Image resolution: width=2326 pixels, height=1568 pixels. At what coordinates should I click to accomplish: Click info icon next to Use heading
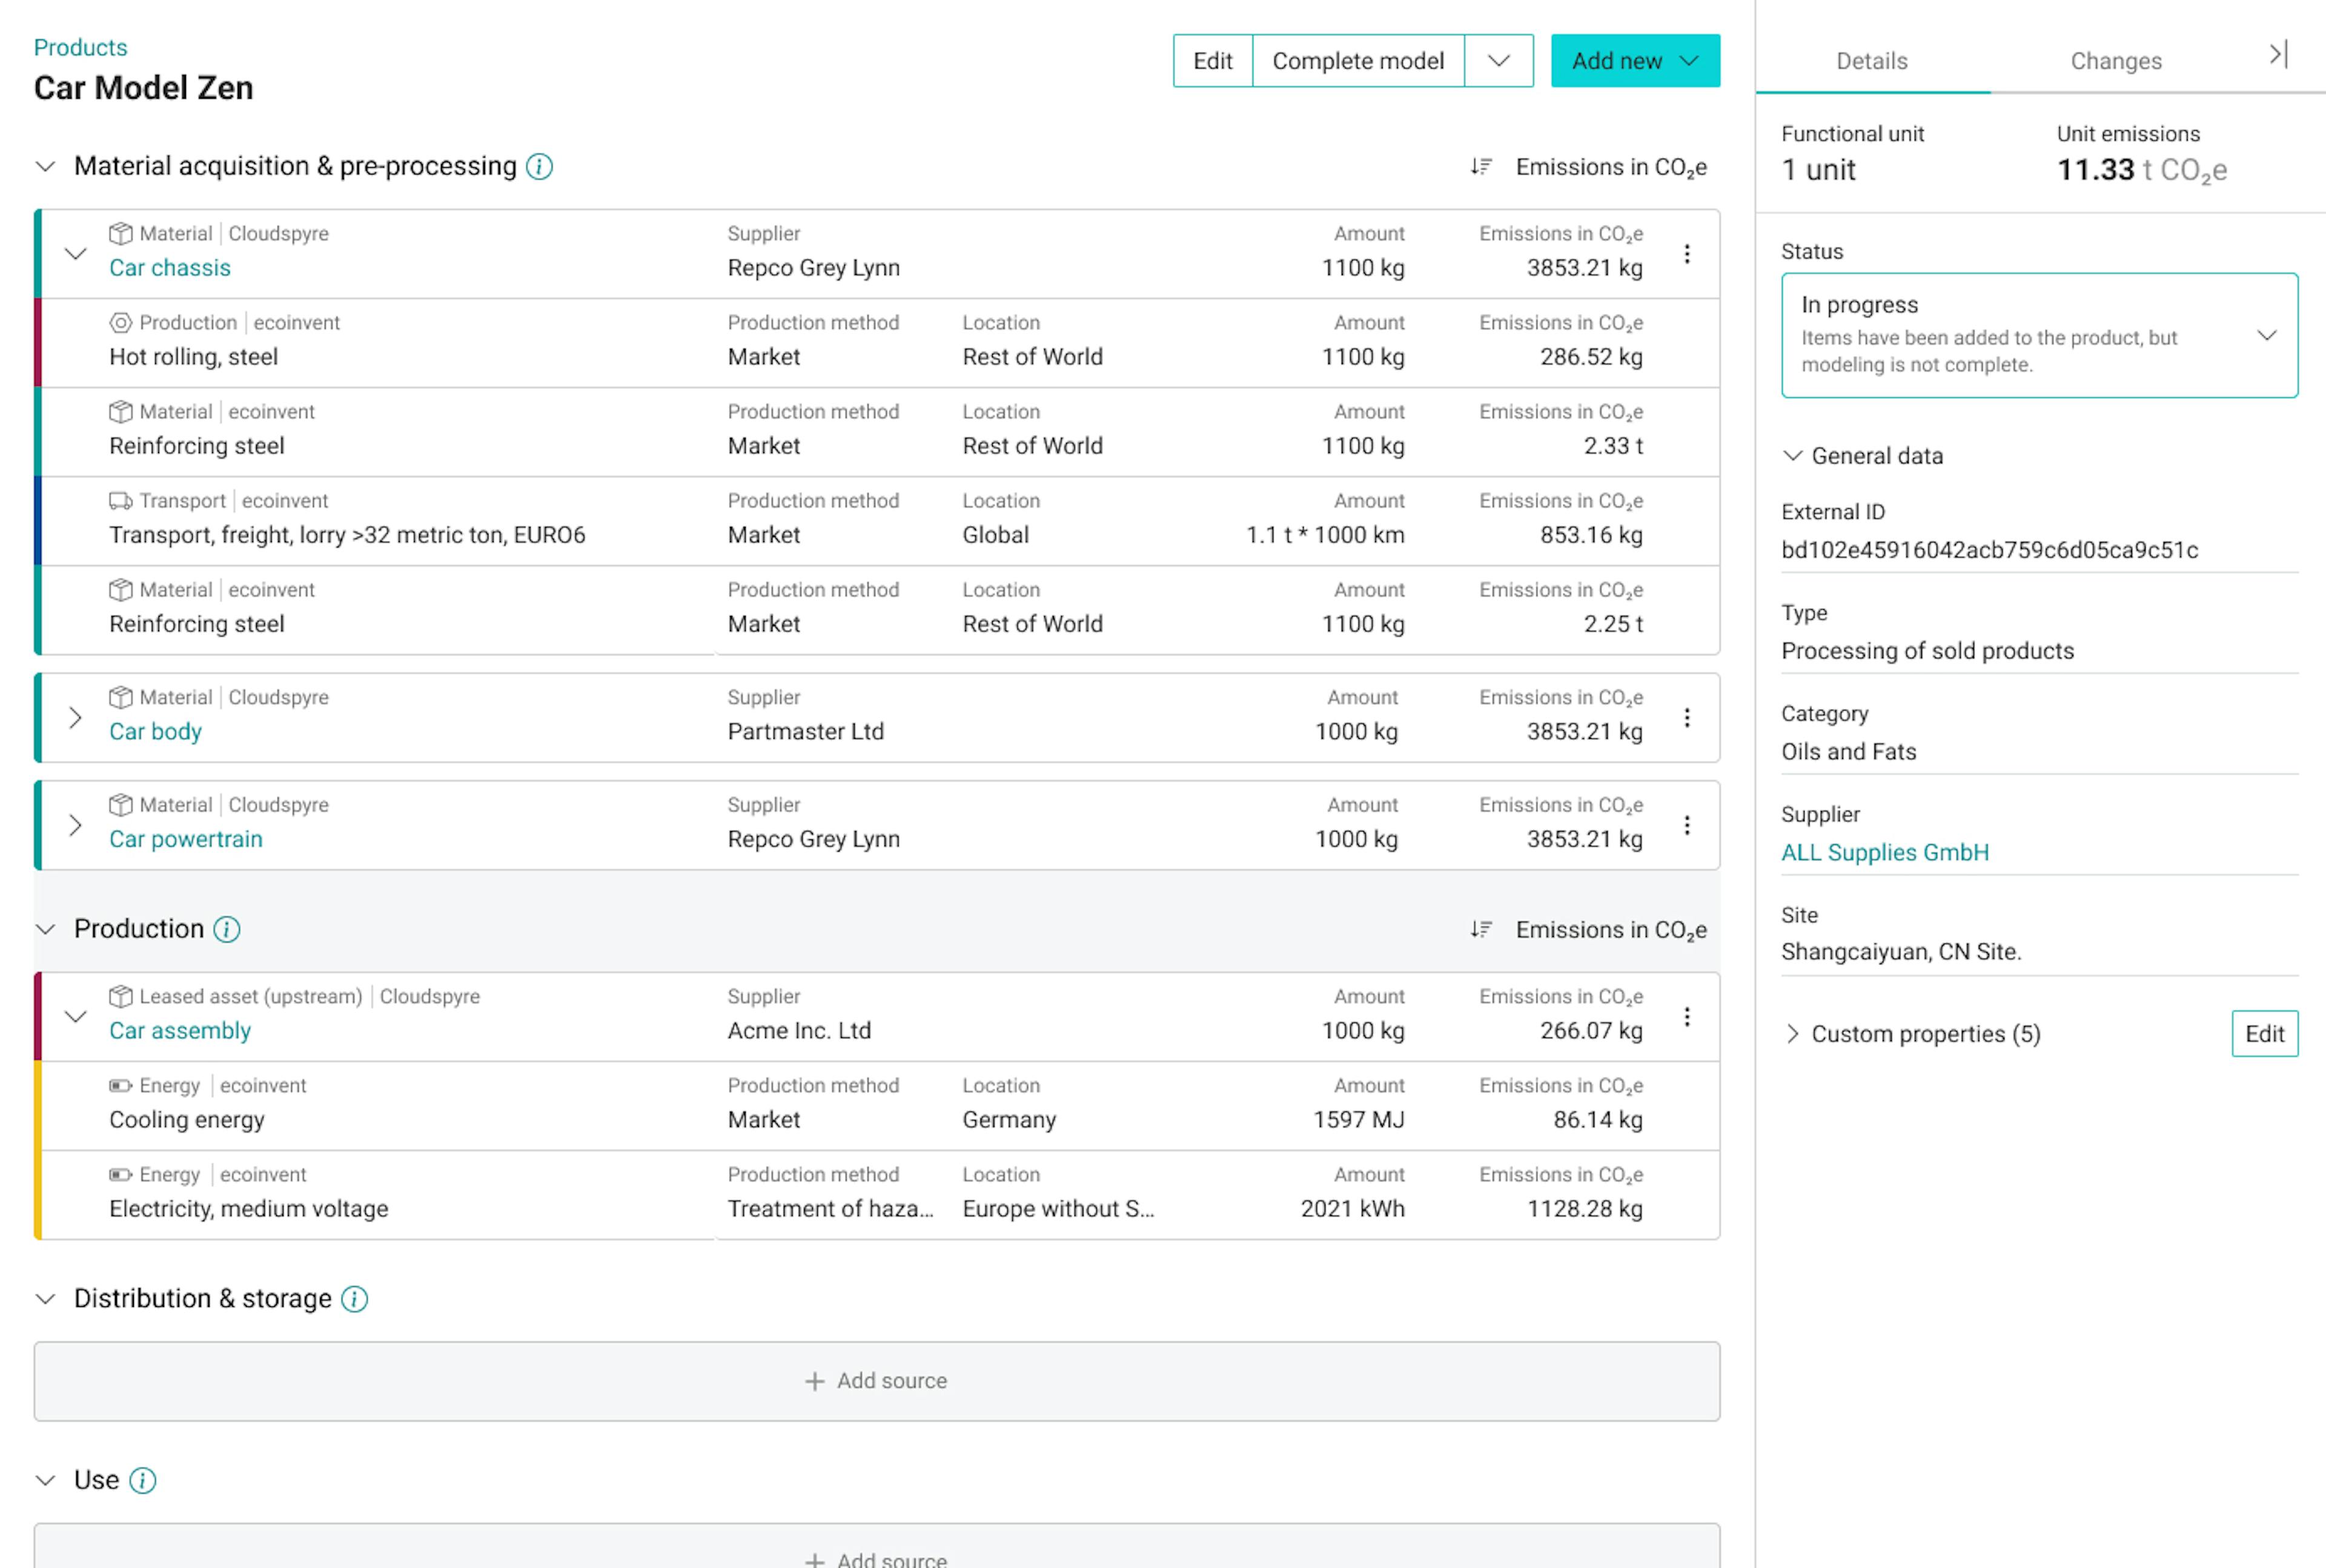point(143,1480)
